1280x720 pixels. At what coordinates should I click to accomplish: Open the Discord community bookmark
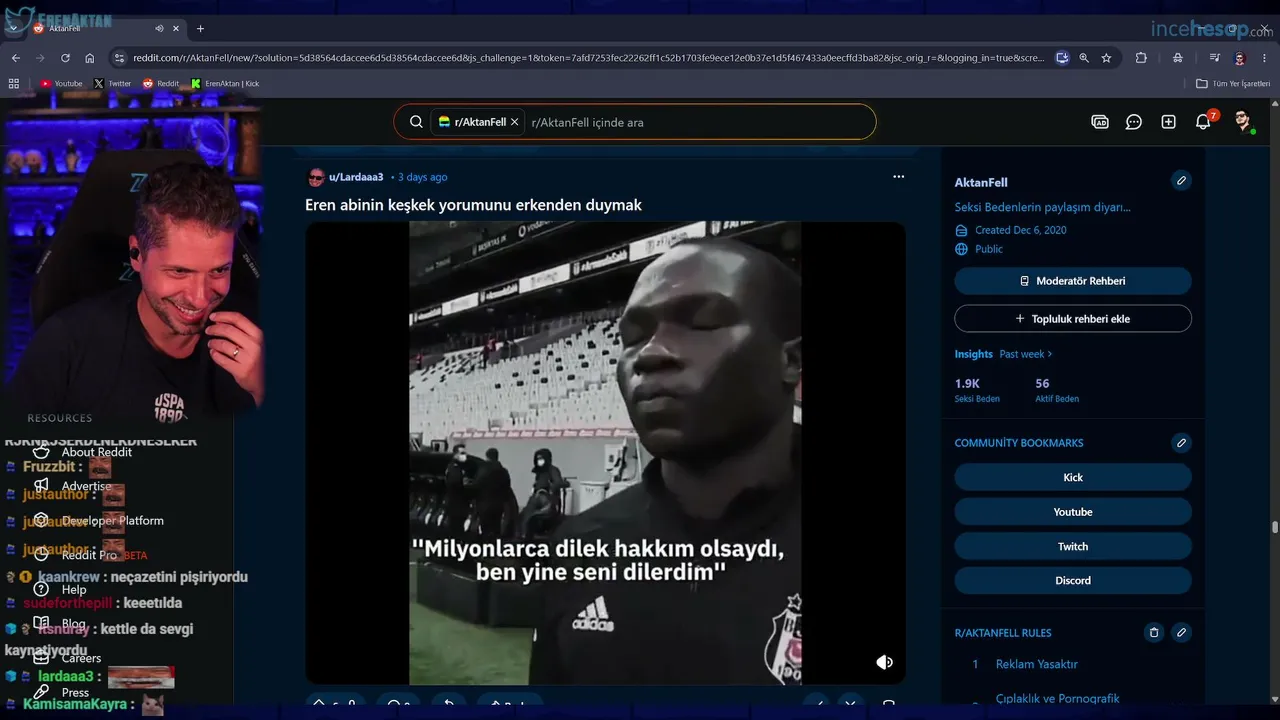[1073, 580]
